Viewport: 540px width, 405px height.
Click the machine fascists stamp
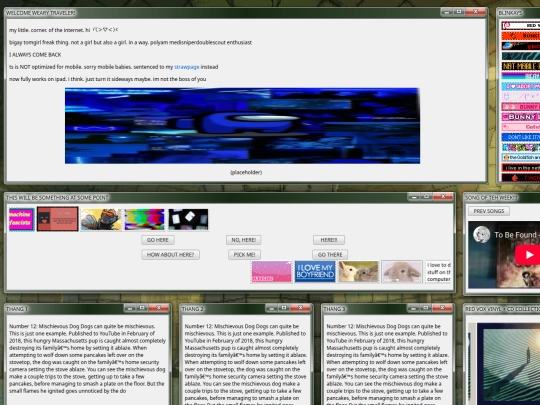pos(22,219)
